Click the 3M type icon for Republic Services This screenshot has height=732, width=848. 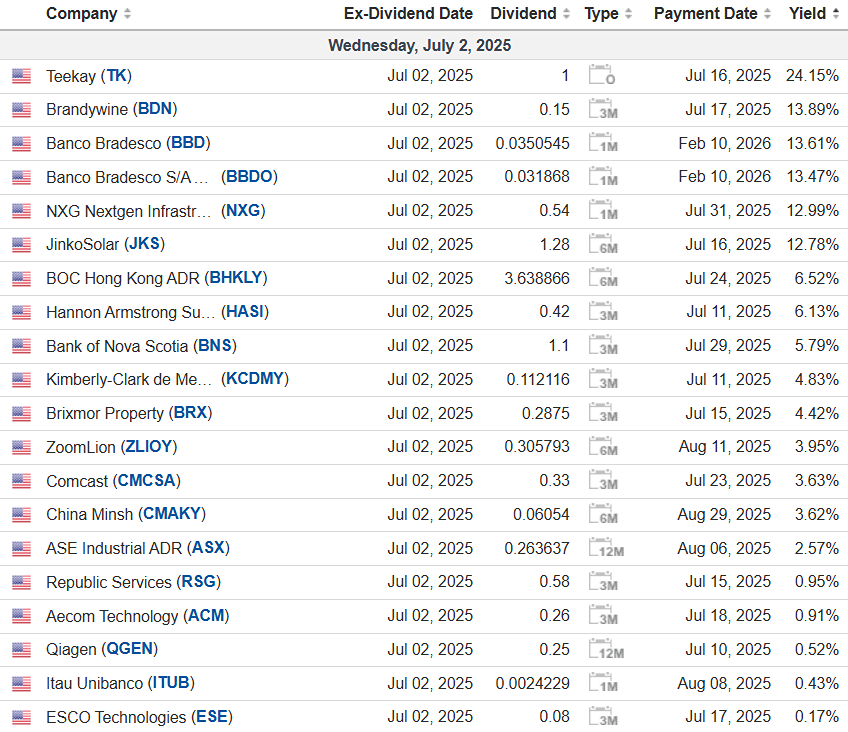tap(601, 583)
